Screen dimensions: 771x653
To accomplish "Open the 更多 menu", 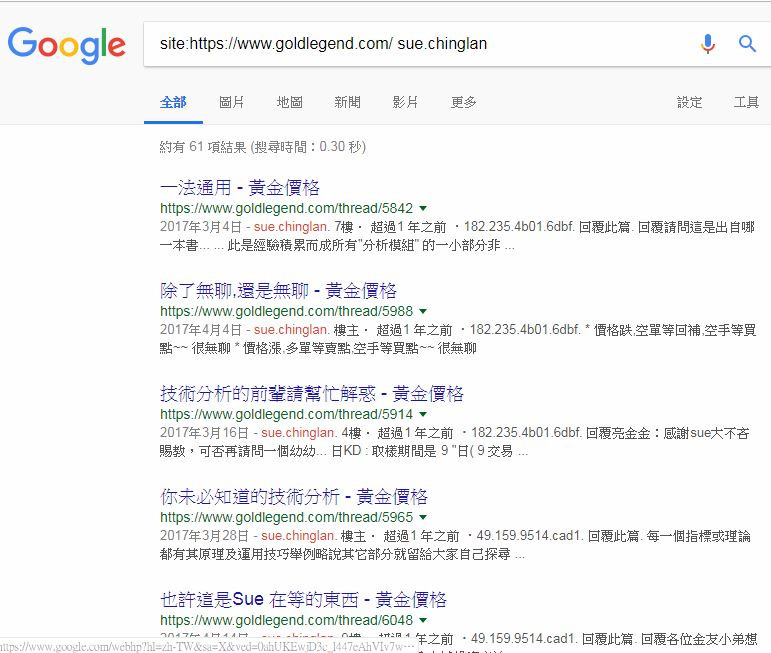I will (464, 102).
